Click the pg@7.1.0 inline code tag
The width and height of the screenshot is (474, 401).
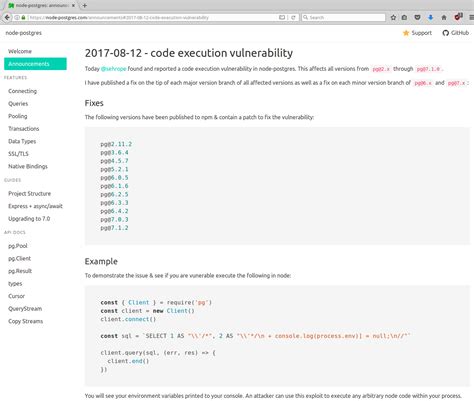pyautogui.click(x=429, y=69)
